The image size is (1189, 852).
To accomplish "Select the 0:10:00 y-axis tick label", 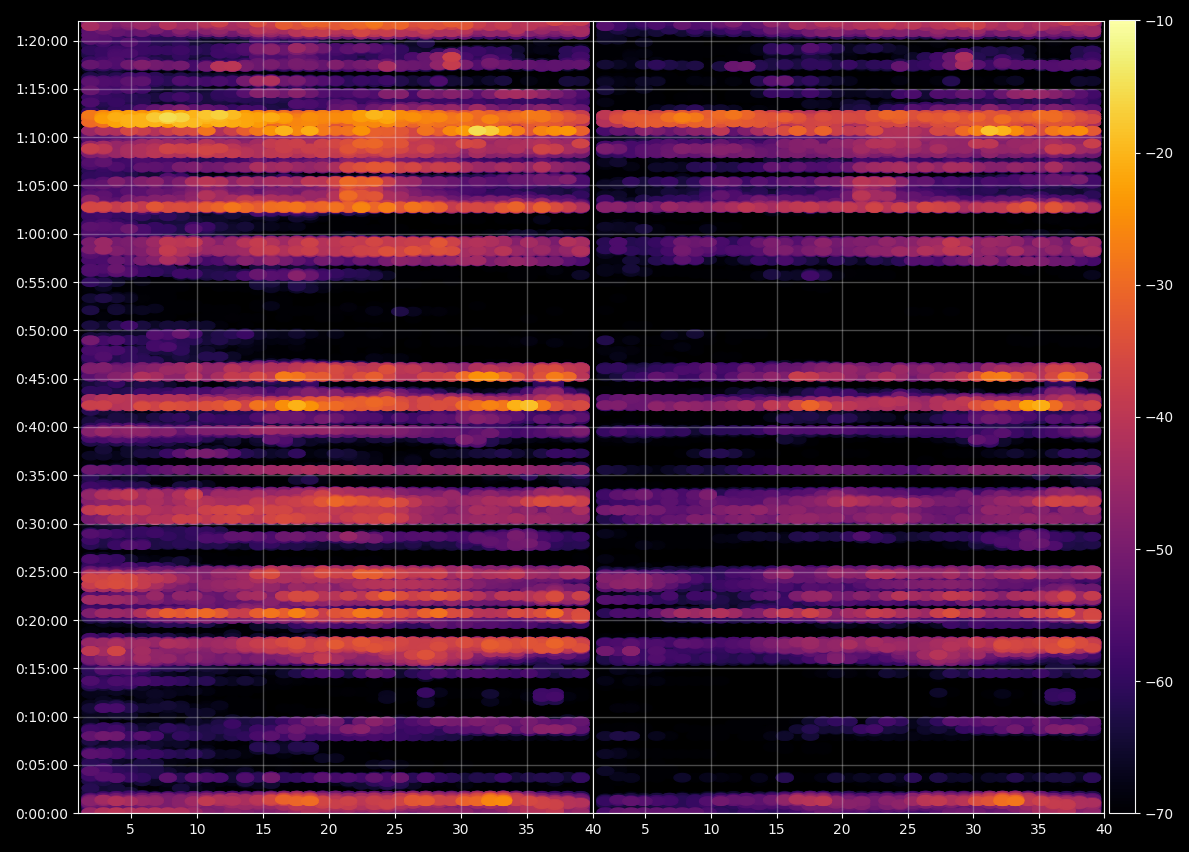I will [42, 717].
